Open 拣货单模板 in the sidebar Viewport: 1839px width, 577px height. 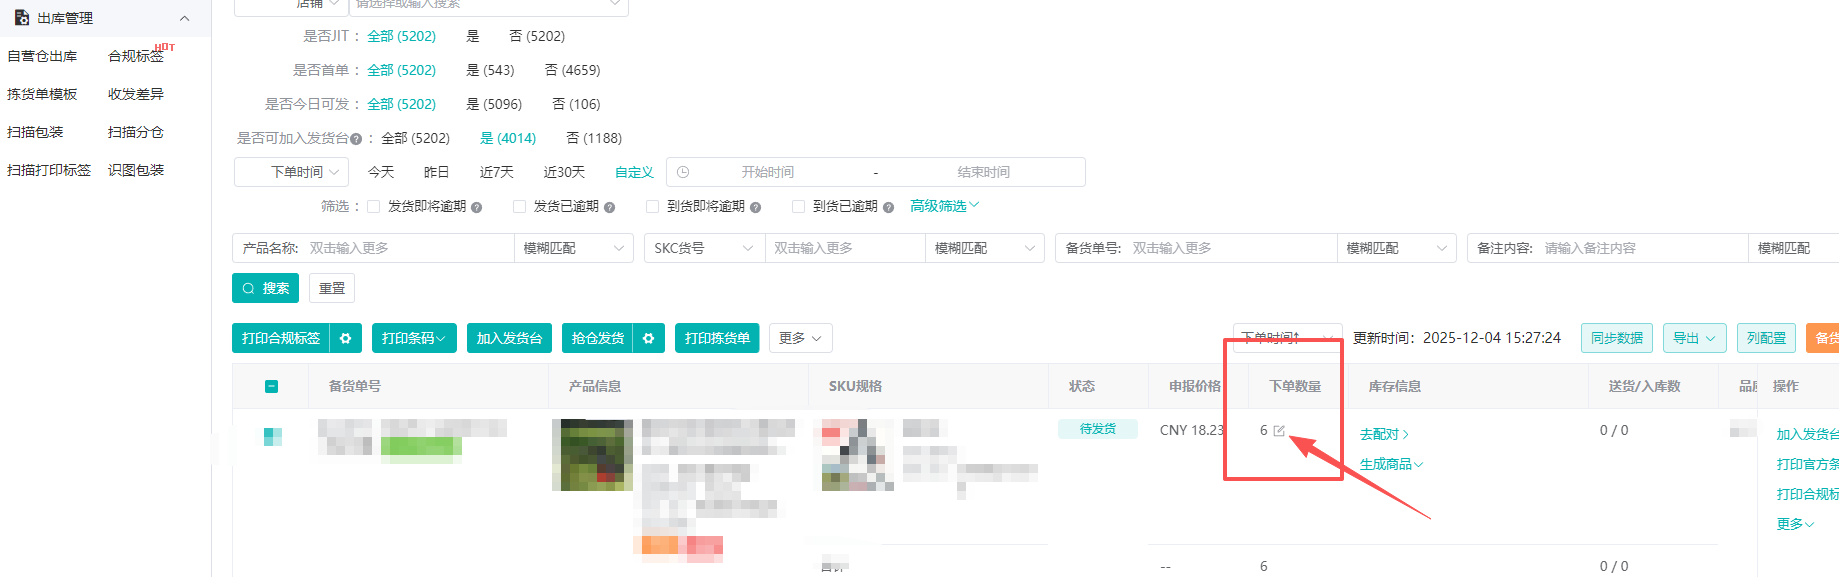point(42,94)
